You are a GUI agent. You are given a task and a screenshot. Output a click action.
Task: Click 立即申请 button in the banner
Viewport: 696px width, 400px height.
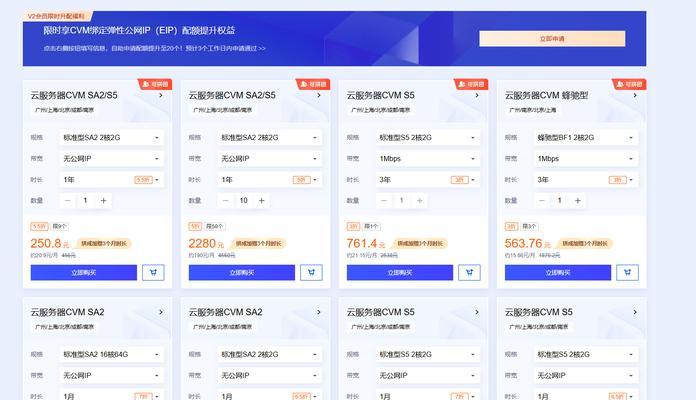coord(552,39)
